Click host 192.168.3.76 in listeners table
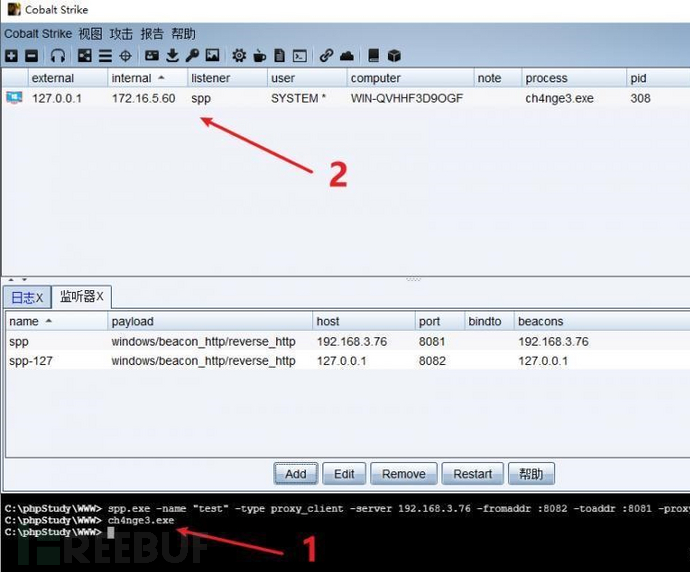 pyautogui.click(x=352, y=341)
